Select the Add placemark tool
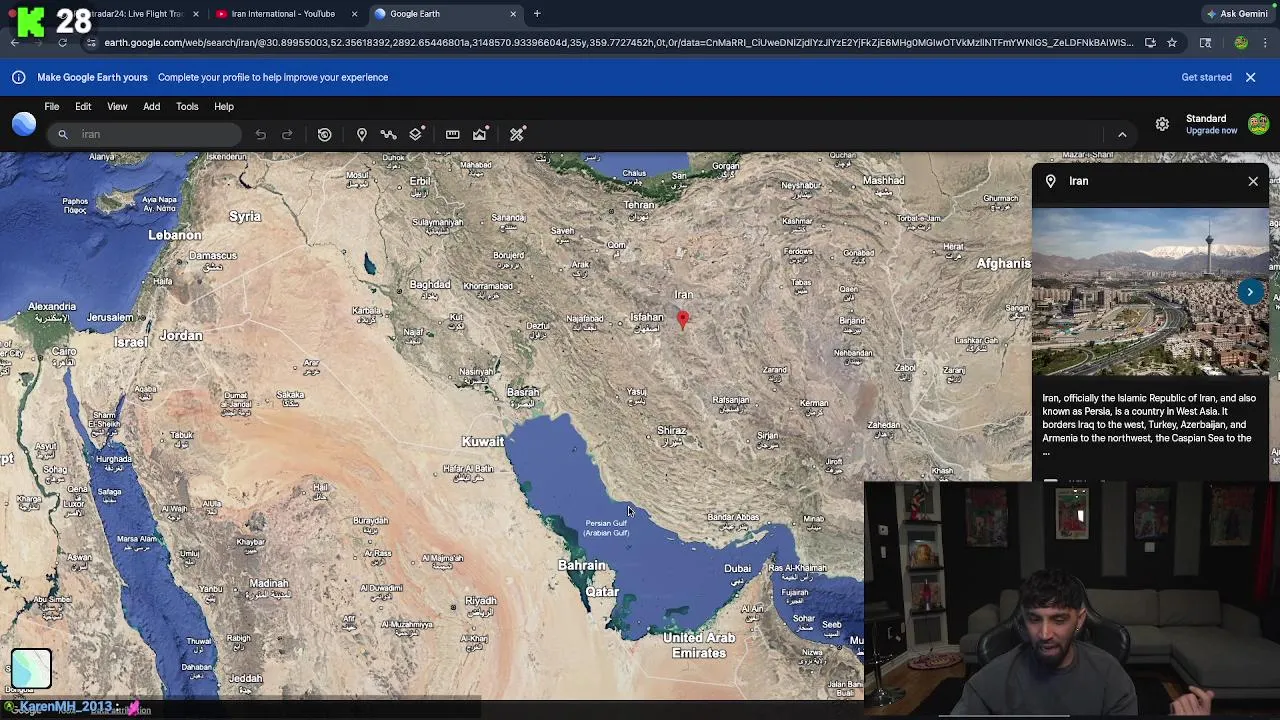 pyautogui.click(x=362, y=134)
